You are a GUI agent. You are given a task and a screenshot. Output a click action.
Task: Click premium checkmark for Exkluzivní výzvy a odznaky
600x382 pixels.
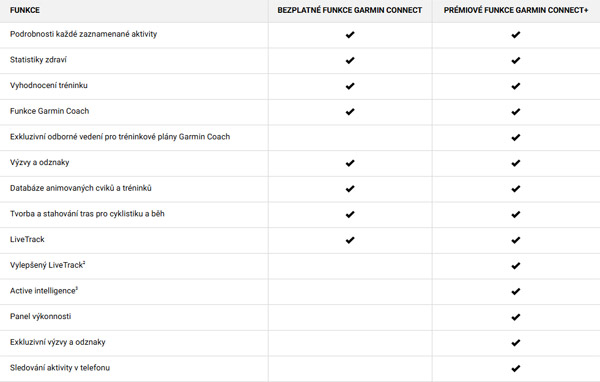pyautogui.click(x=515, y=343)
